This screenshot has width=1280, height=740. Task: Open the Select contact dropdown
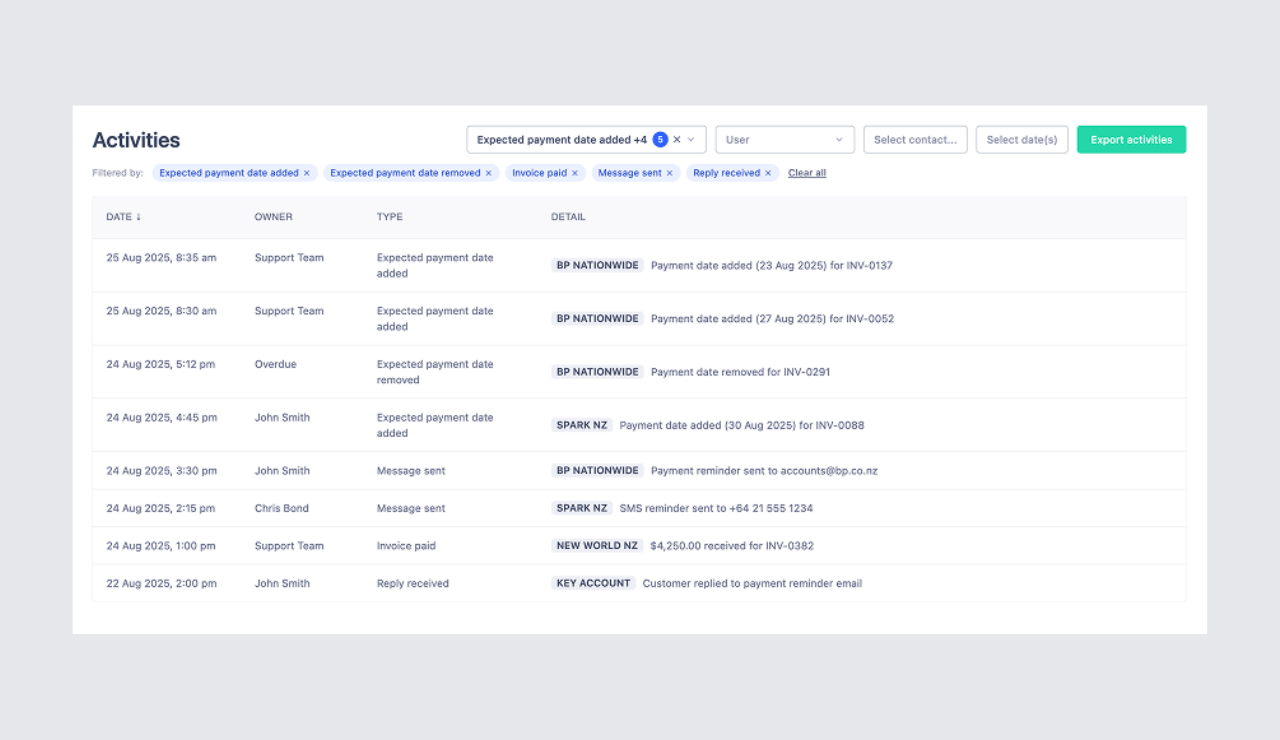(x=915, y=140)
